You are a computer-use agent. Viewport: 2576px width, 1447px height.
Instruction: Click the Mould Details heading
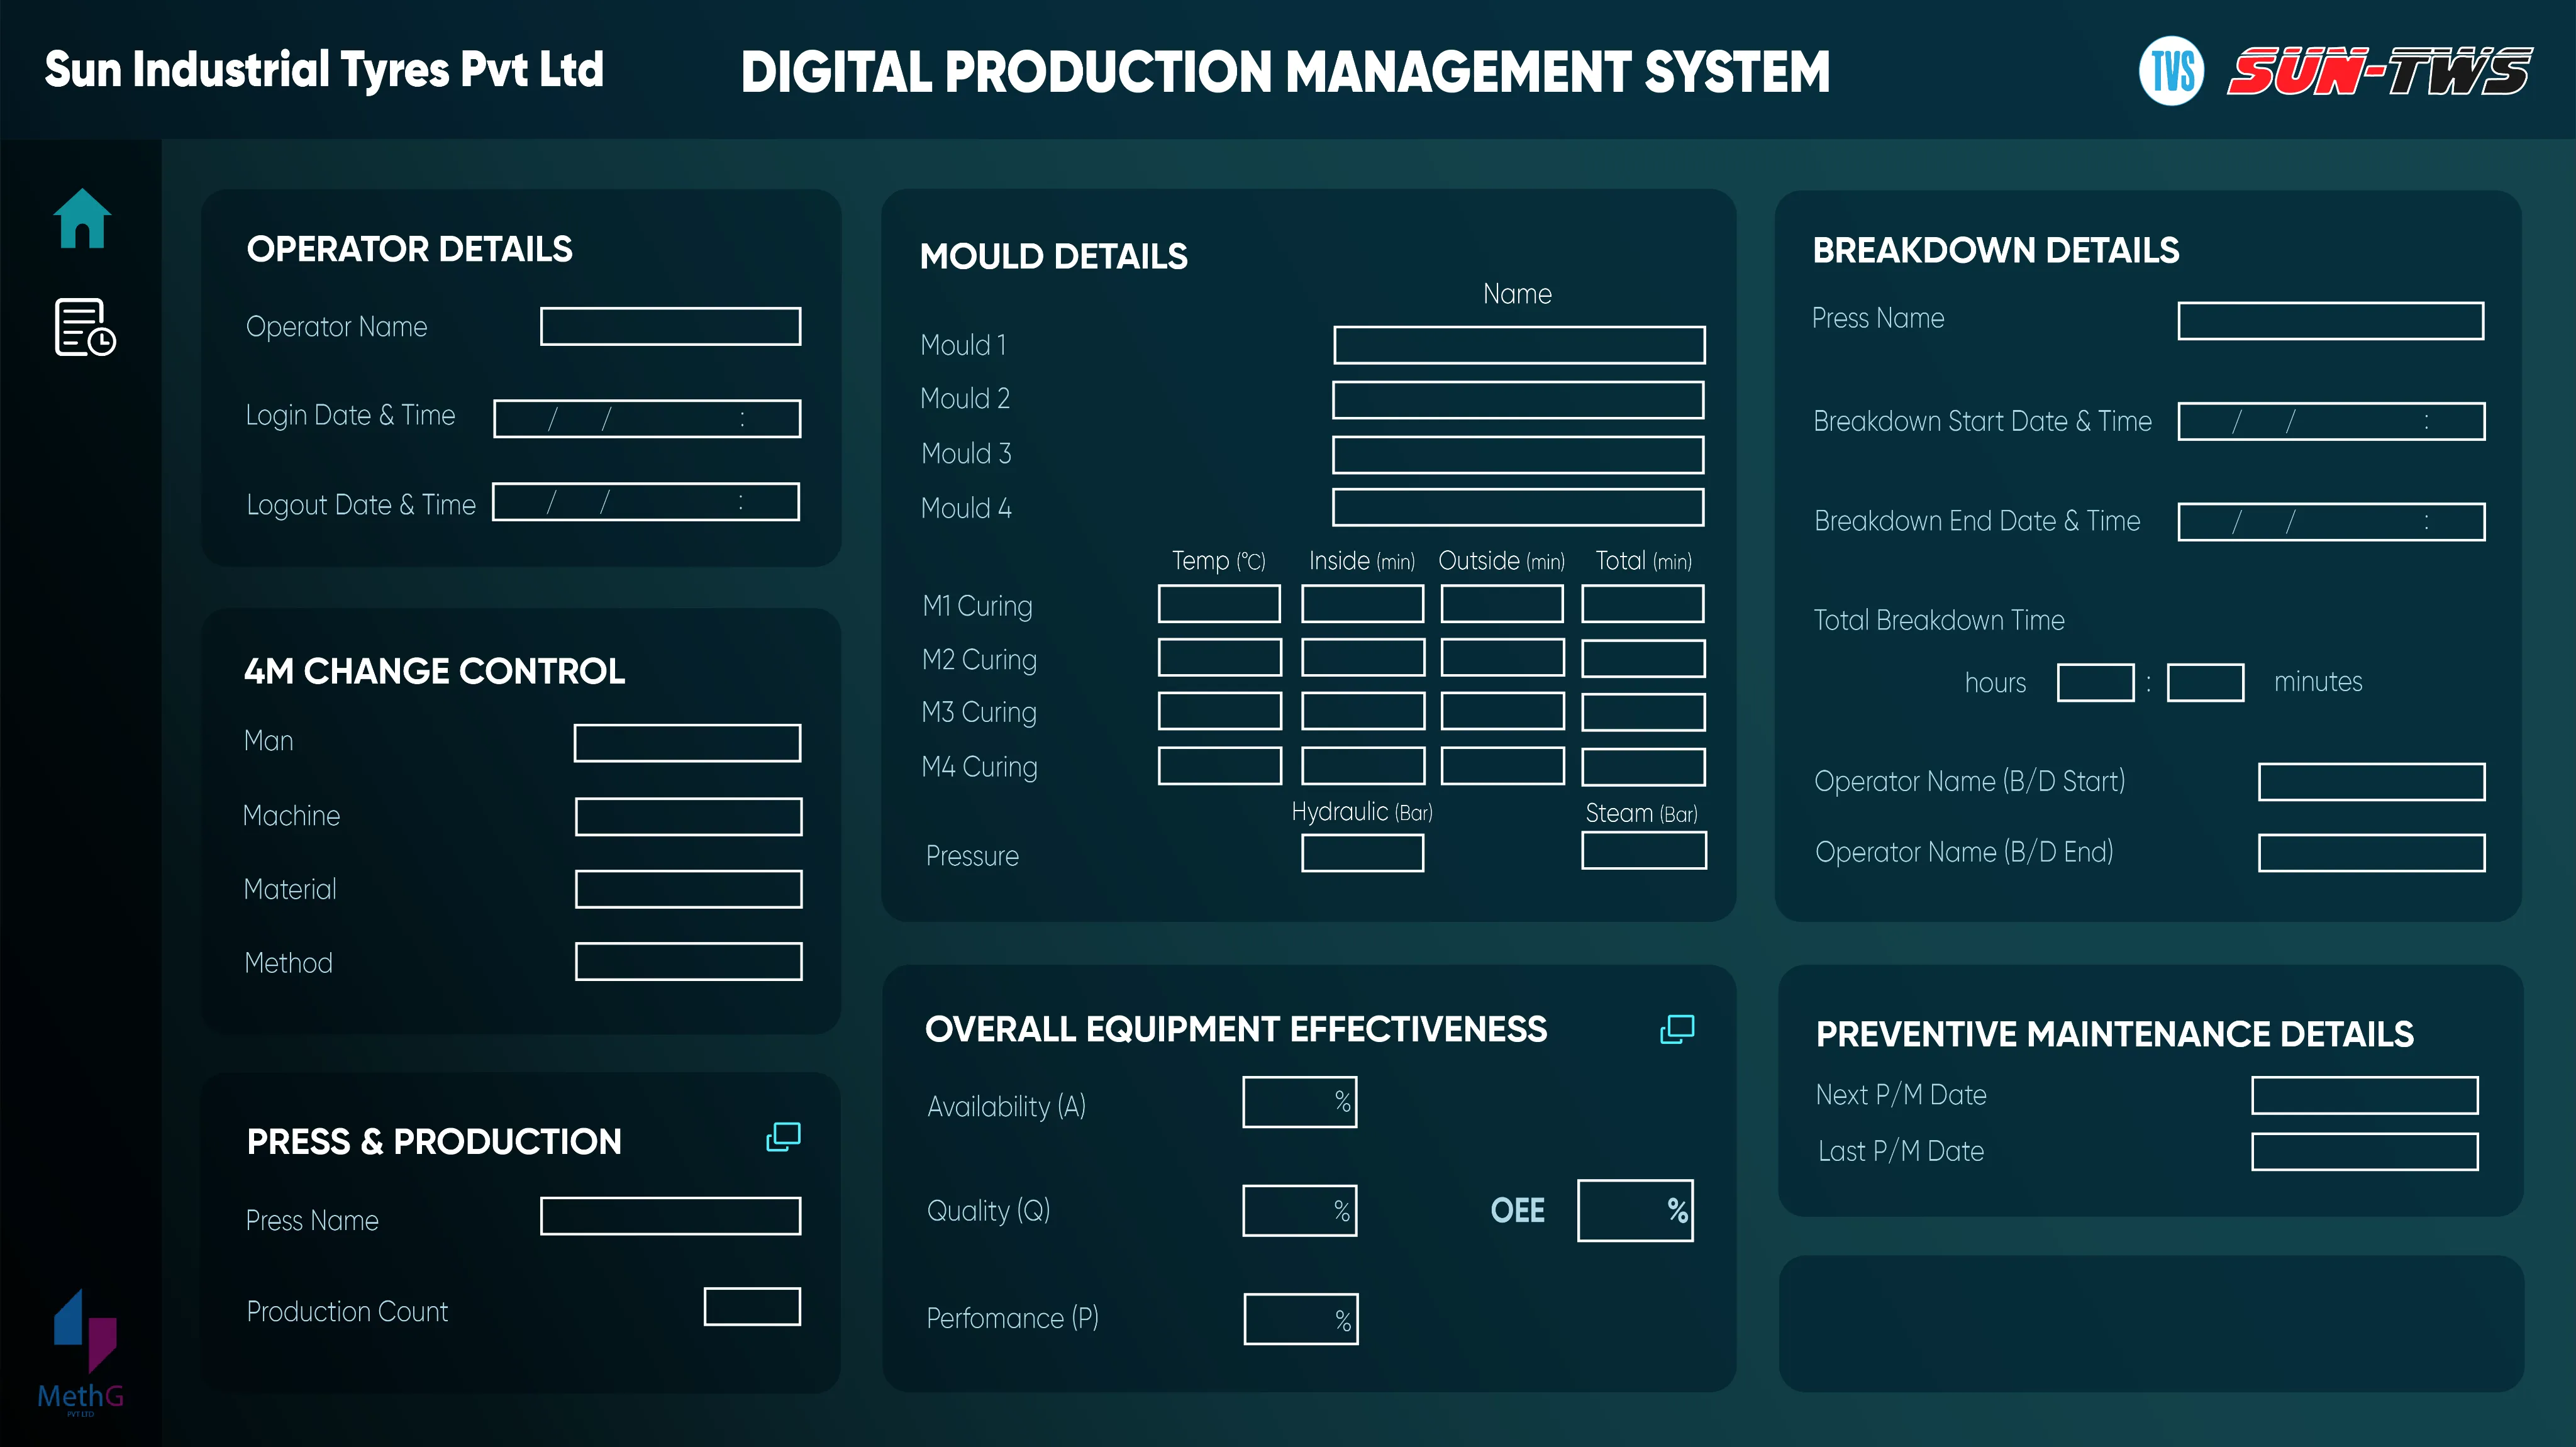pos(1053,256)
